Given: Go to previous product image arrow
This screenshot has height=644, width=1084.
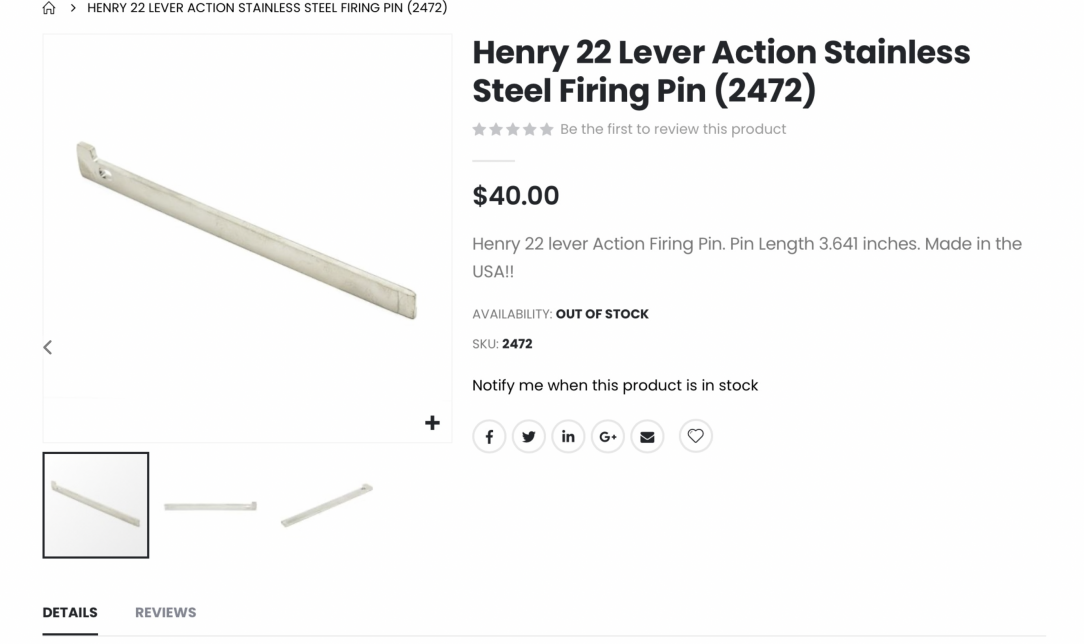Looking at the screenshot, I should [47, 347].
